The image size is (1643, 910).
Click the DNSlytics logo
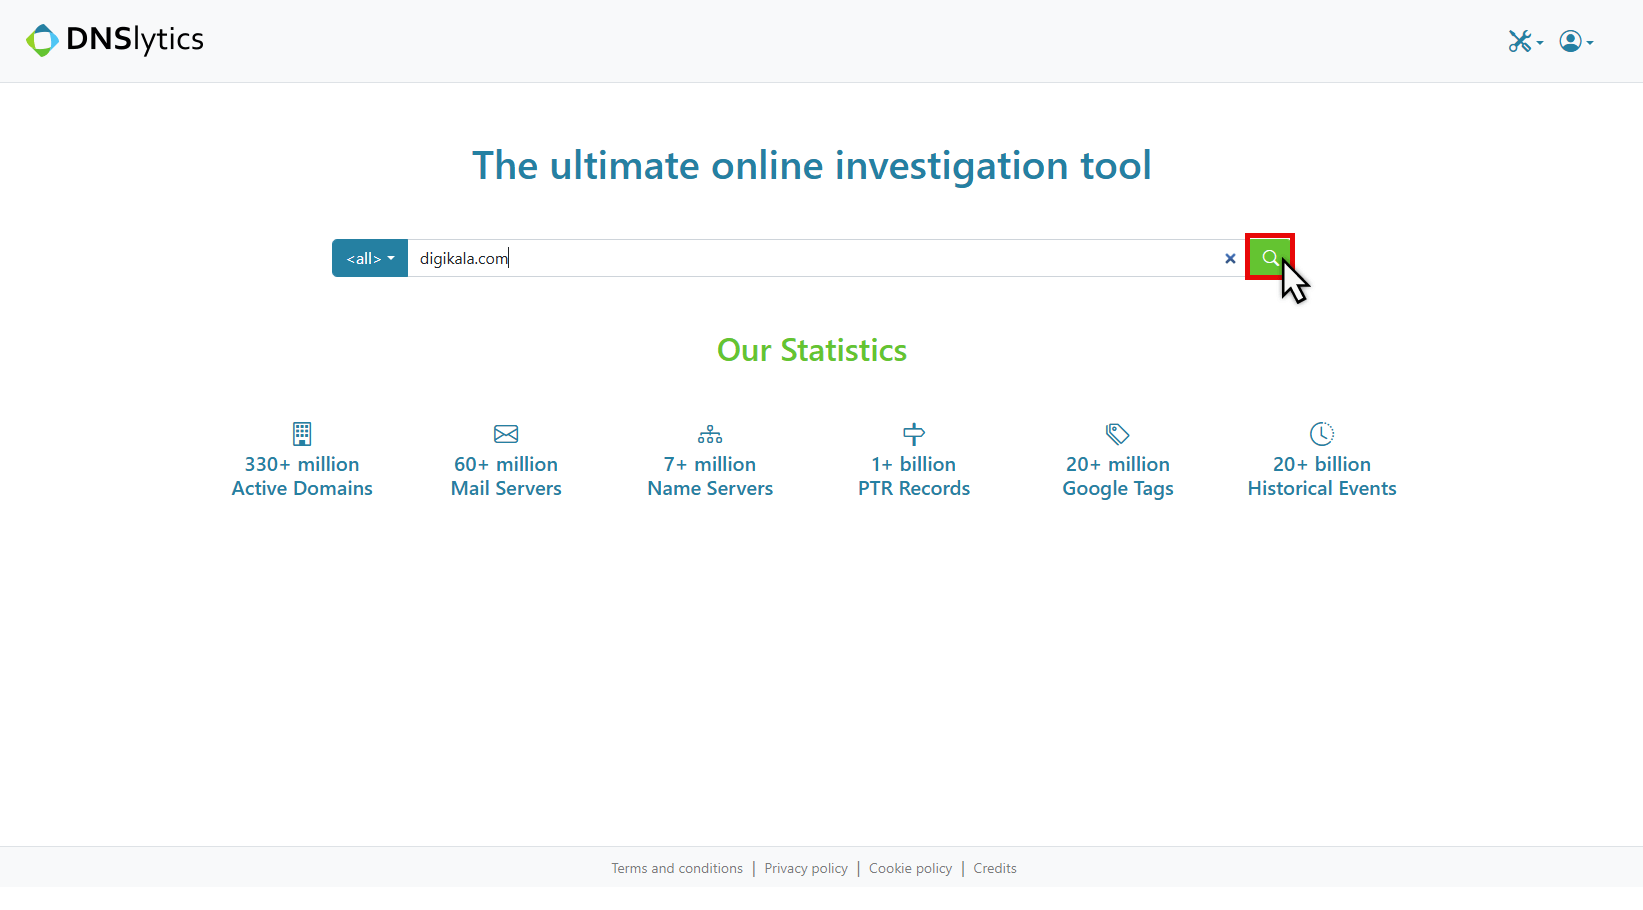115,40
